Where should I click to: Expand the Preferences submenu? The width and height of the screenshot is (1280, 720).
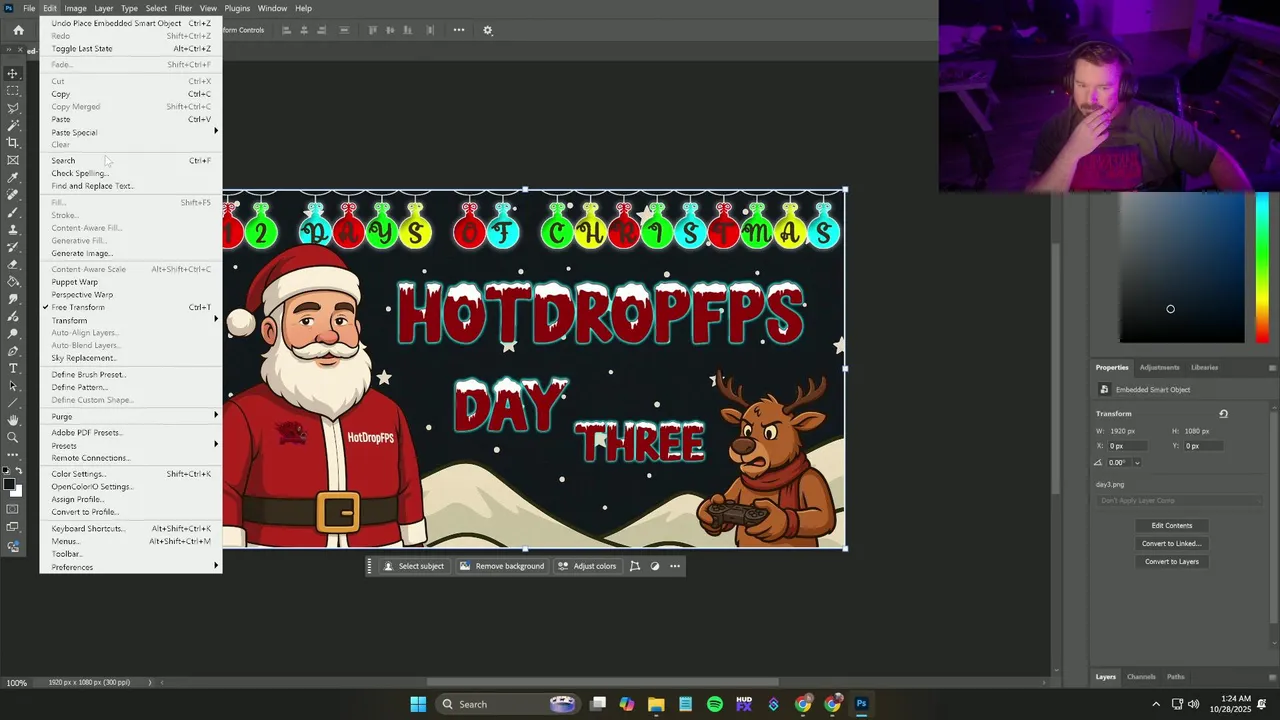(x=130, y=567)
